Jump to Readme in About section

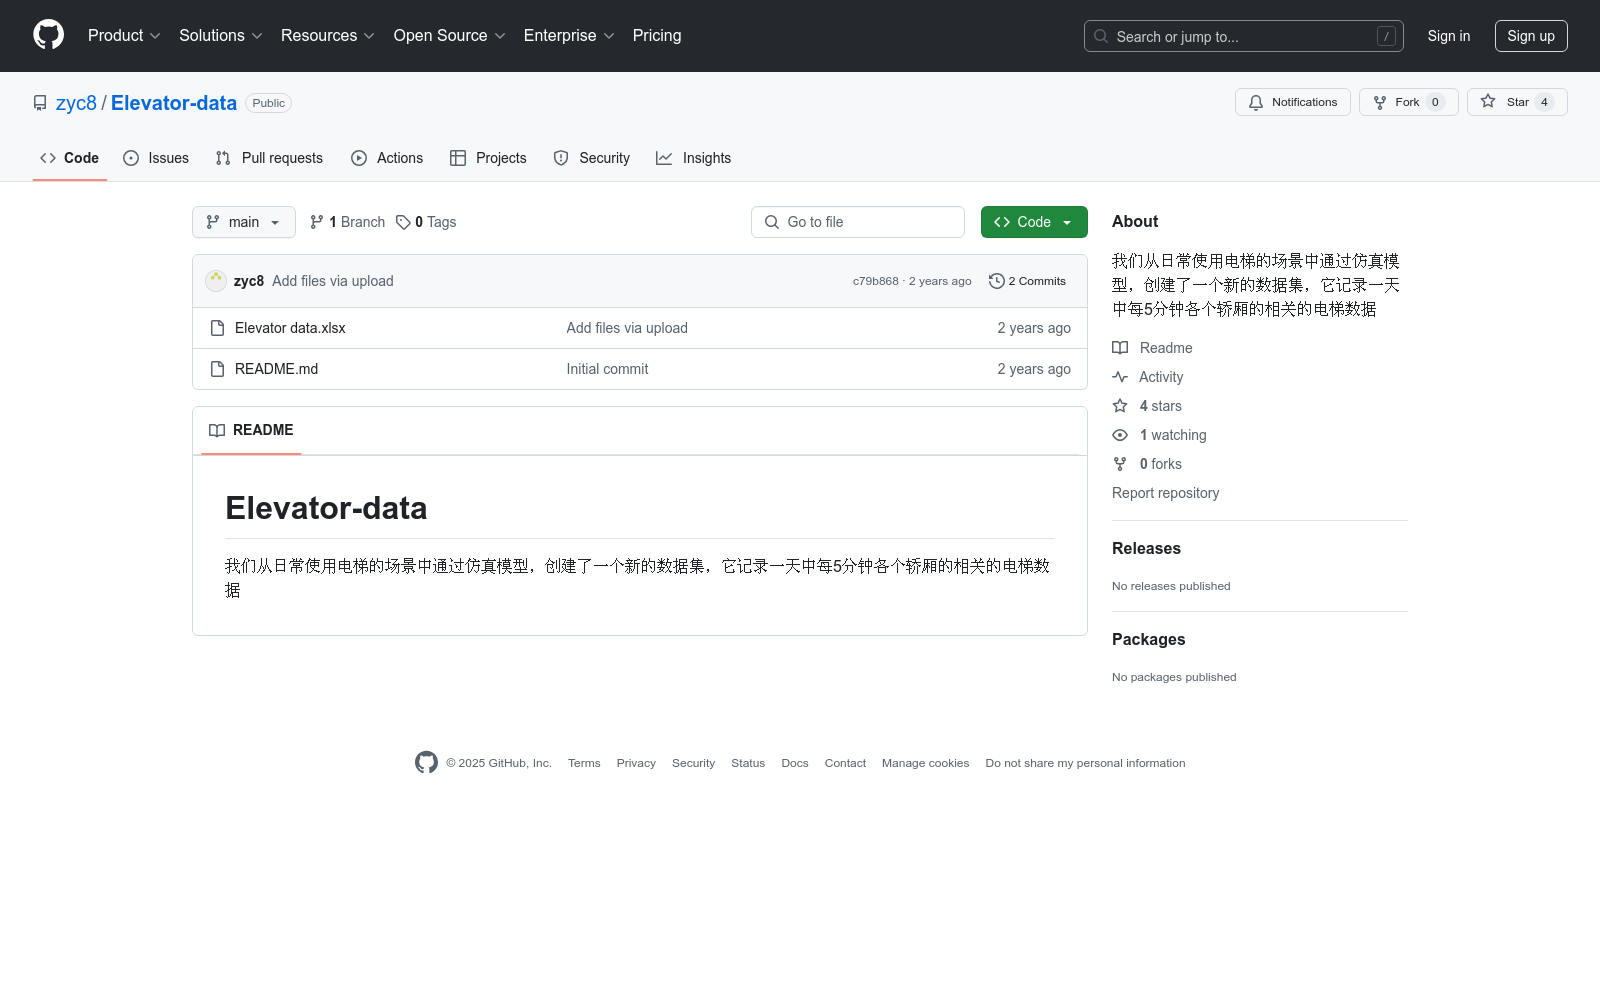[x=1152, y=348]
